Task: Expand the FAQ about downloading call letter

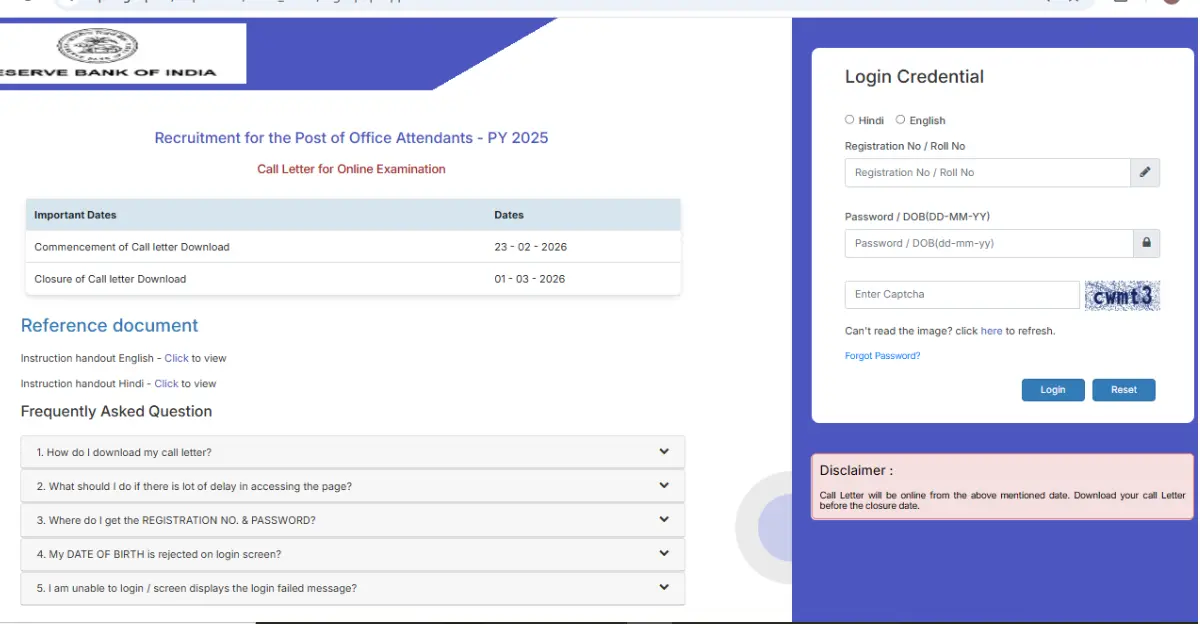Action: click(x=352, y=451)
